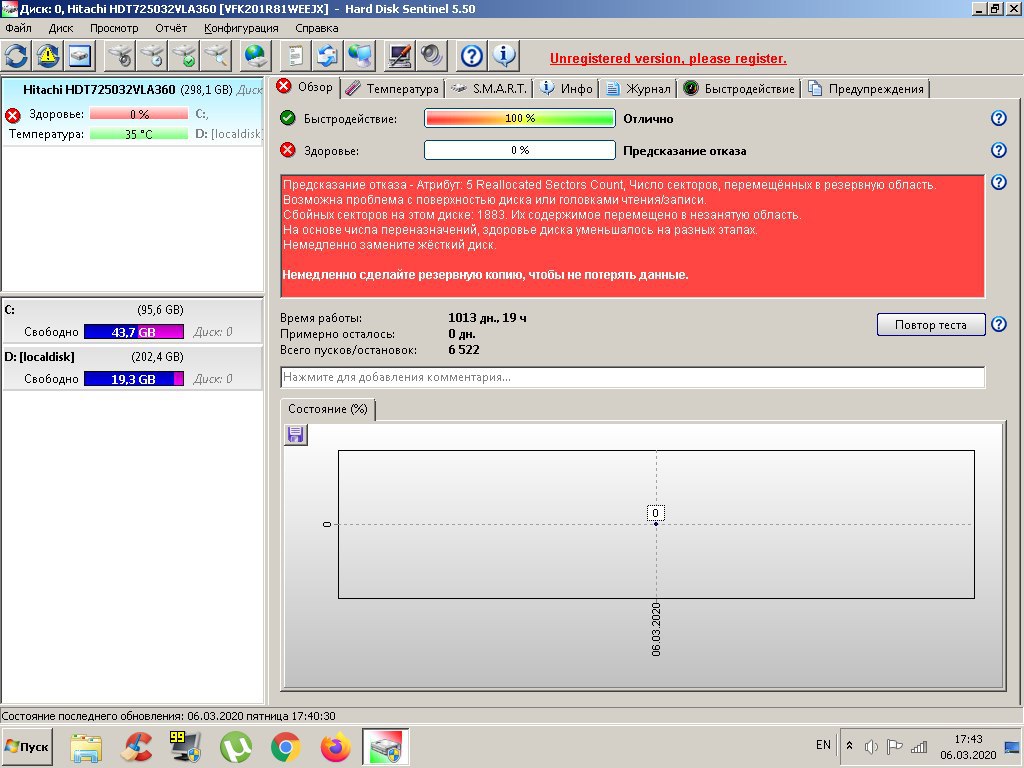Click the blue info bubble toolbar icon
Image resolution: width=1024 pixels, height=768 pixels.
click(x=504, y=56)
